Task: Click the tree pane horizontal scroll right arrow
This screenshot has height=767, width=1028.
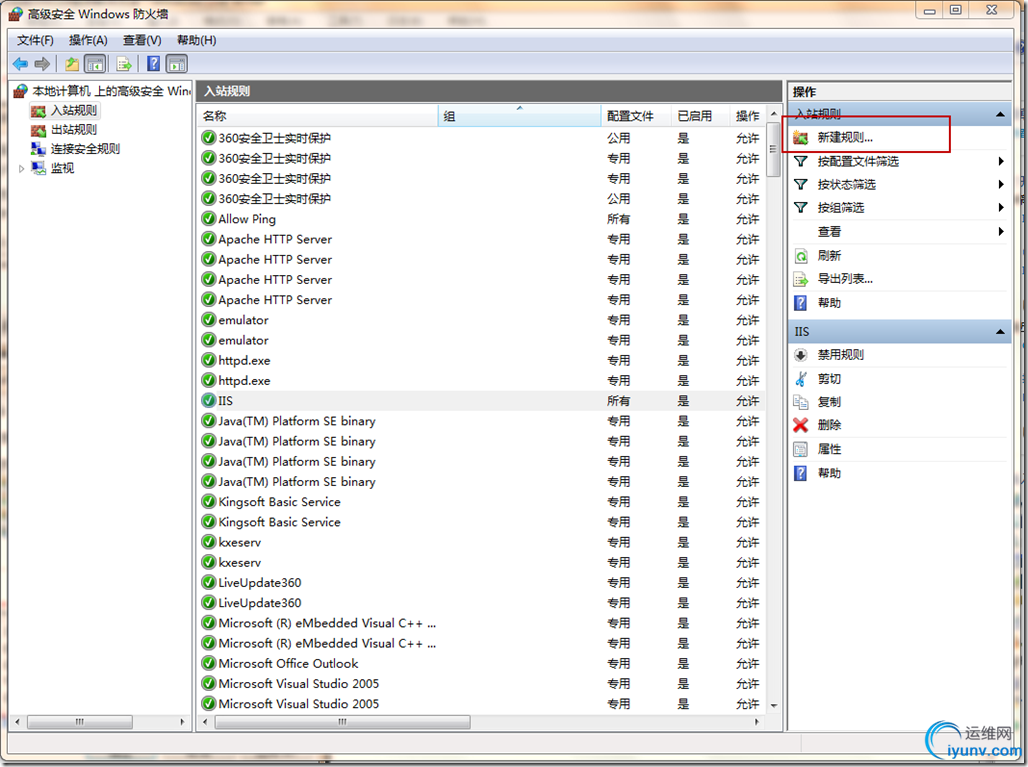Action: coord(182,722)
